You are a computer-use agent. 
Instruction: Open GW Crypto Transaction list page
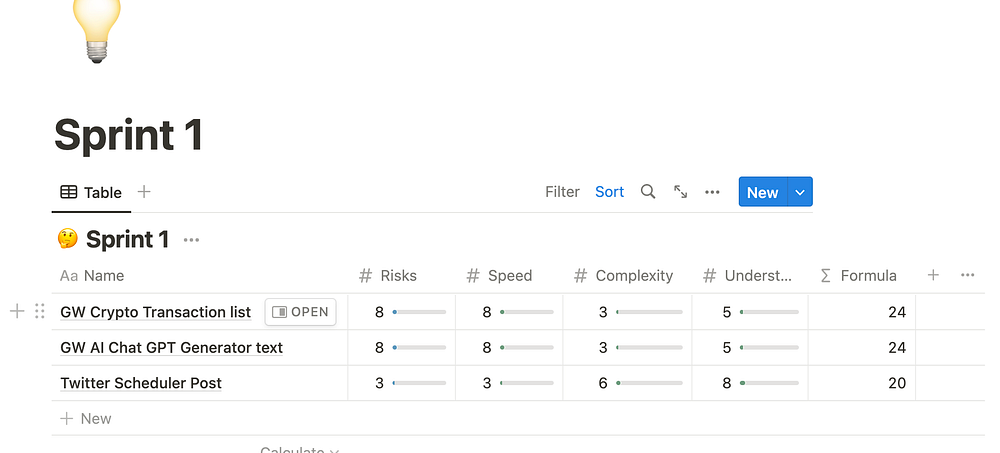pos(301,312)
